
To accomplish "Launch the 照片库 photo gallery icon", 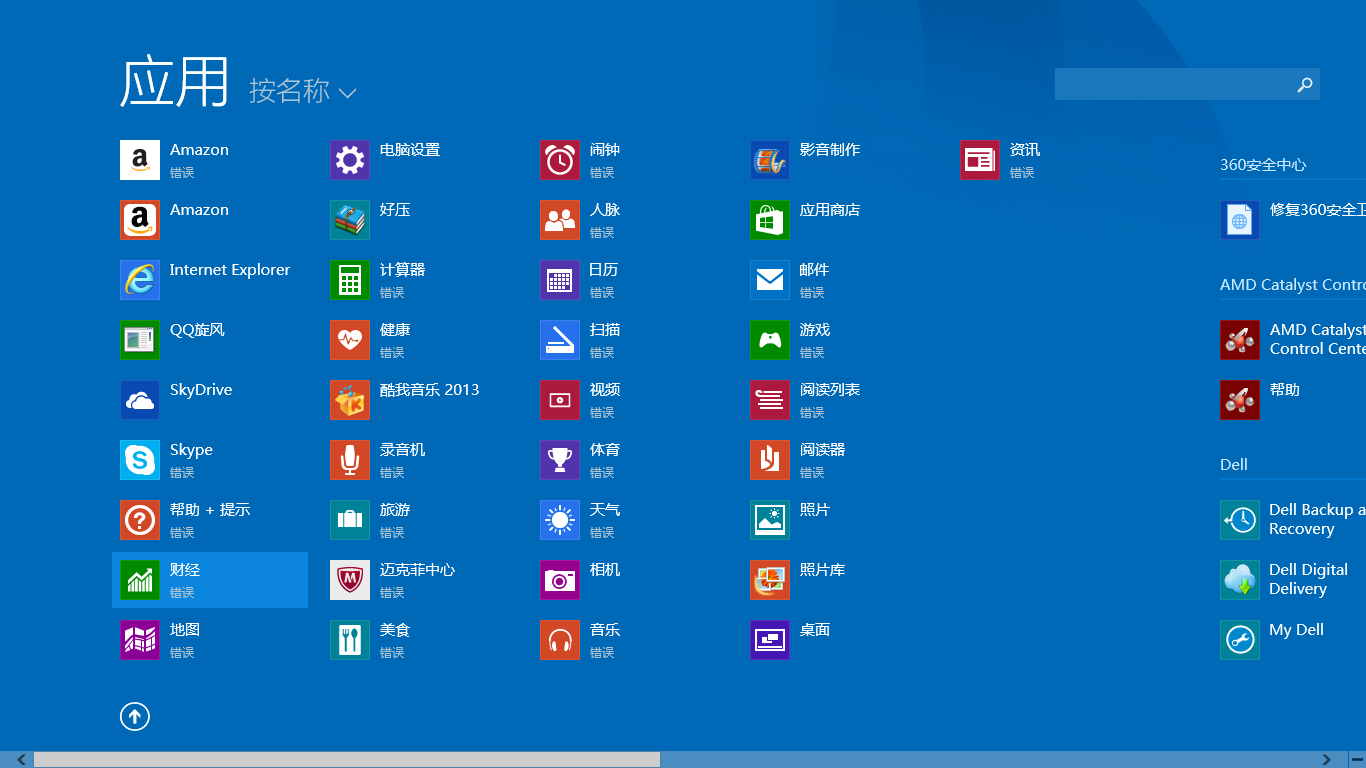I will pos(770,580).
